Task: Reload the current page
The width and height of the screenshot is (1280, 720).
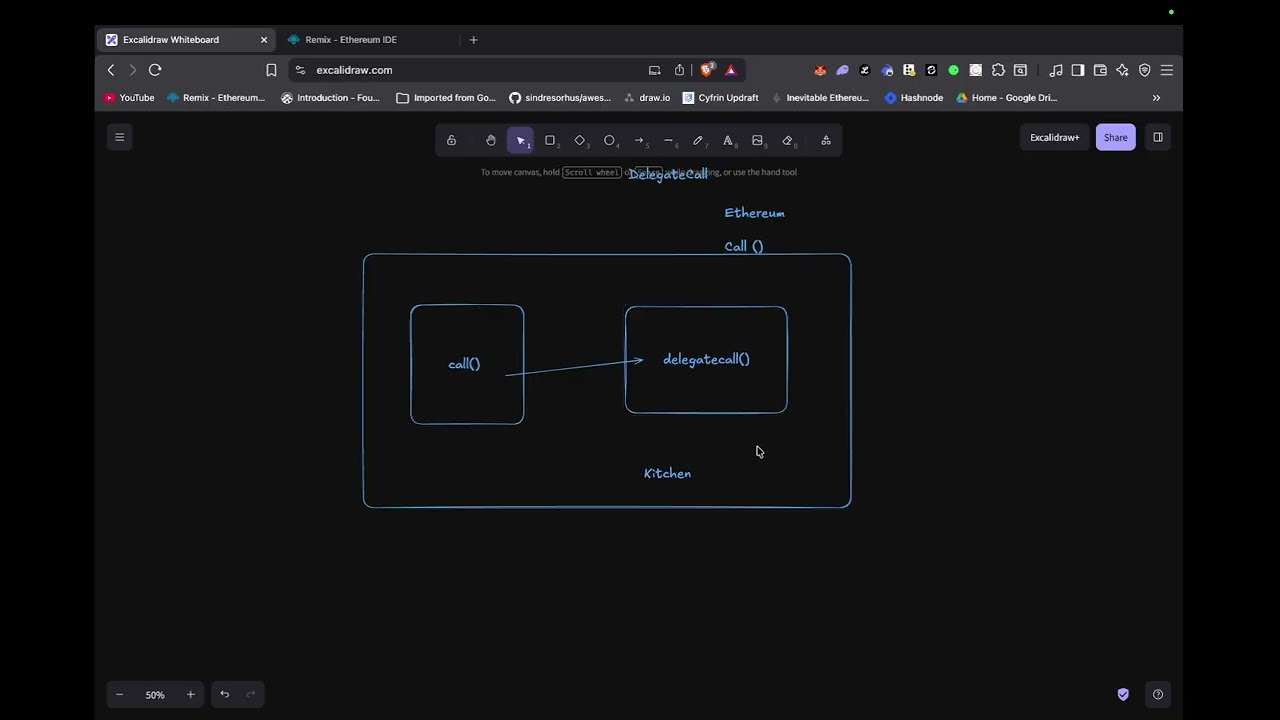Action: 155,70
